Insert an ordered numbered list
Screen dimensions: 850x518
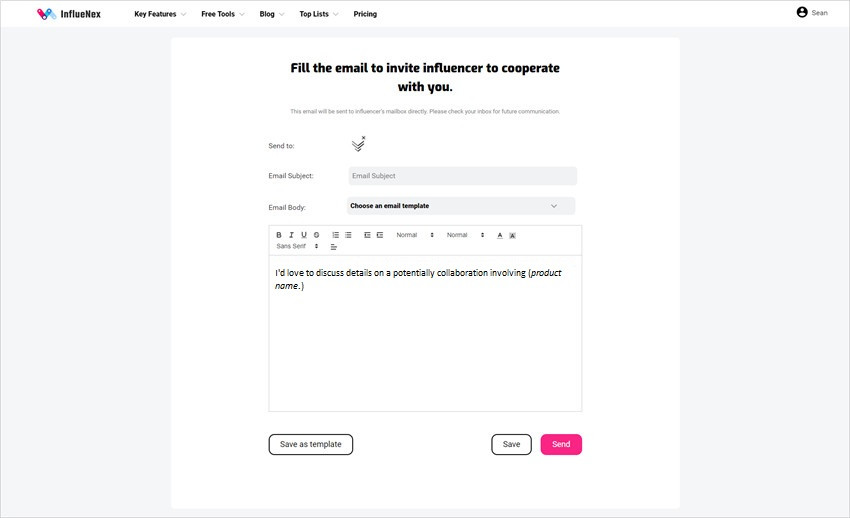336,235
